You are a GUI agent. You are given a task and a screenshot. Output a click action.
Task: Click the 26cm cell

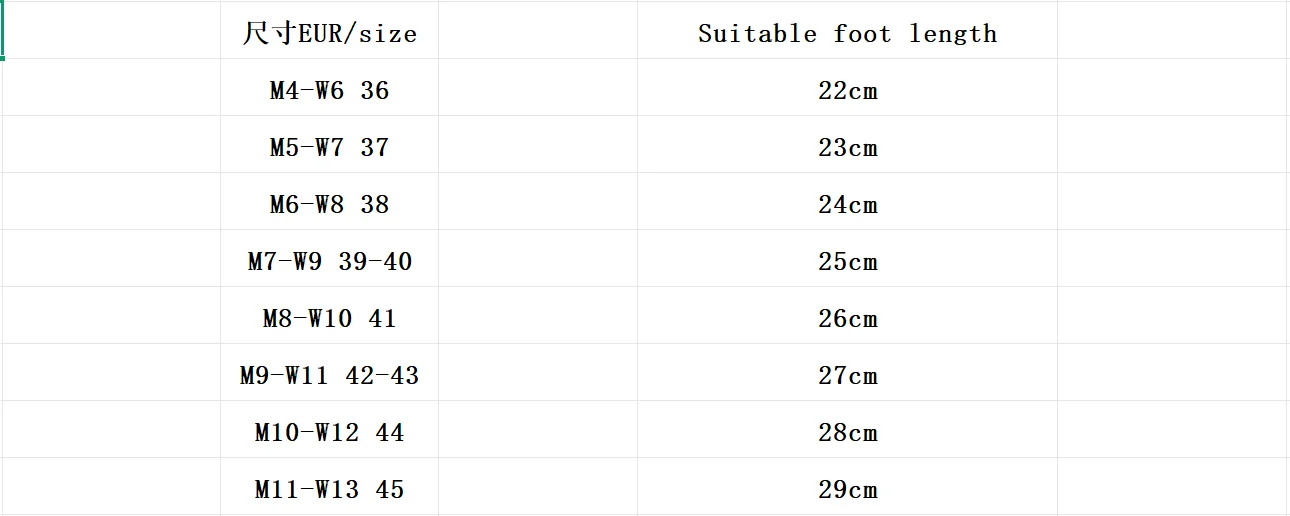pos(847,319)
